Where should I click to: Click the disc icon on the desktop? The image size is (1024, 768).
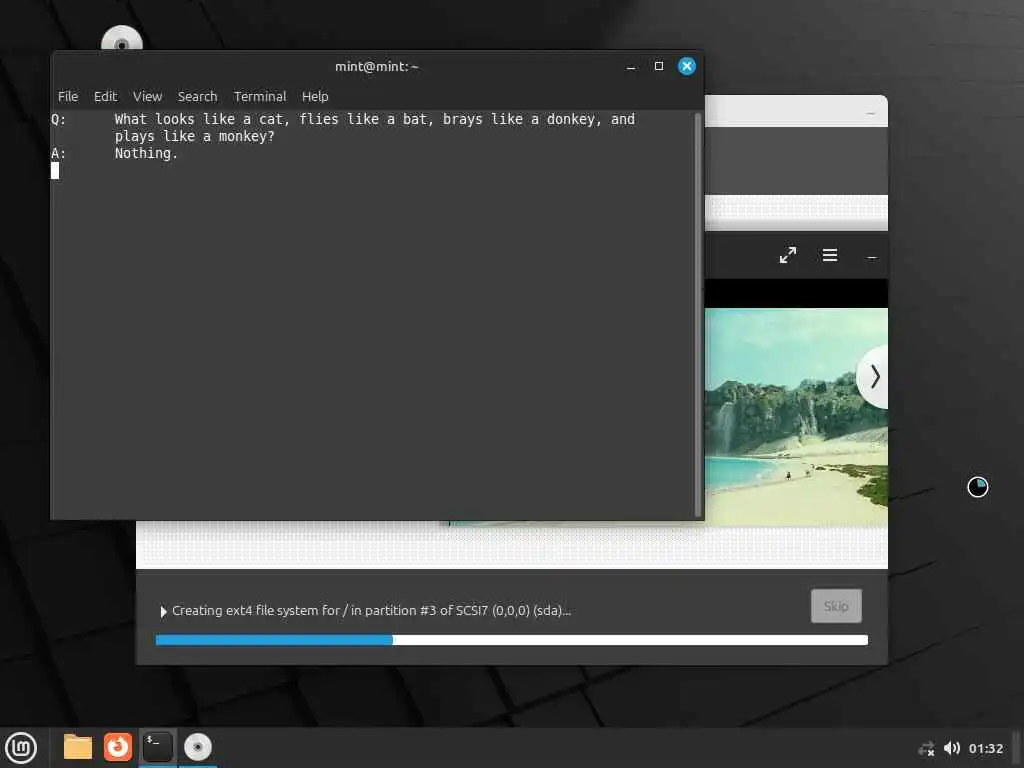pyautogui.click(x=121, y=39)
